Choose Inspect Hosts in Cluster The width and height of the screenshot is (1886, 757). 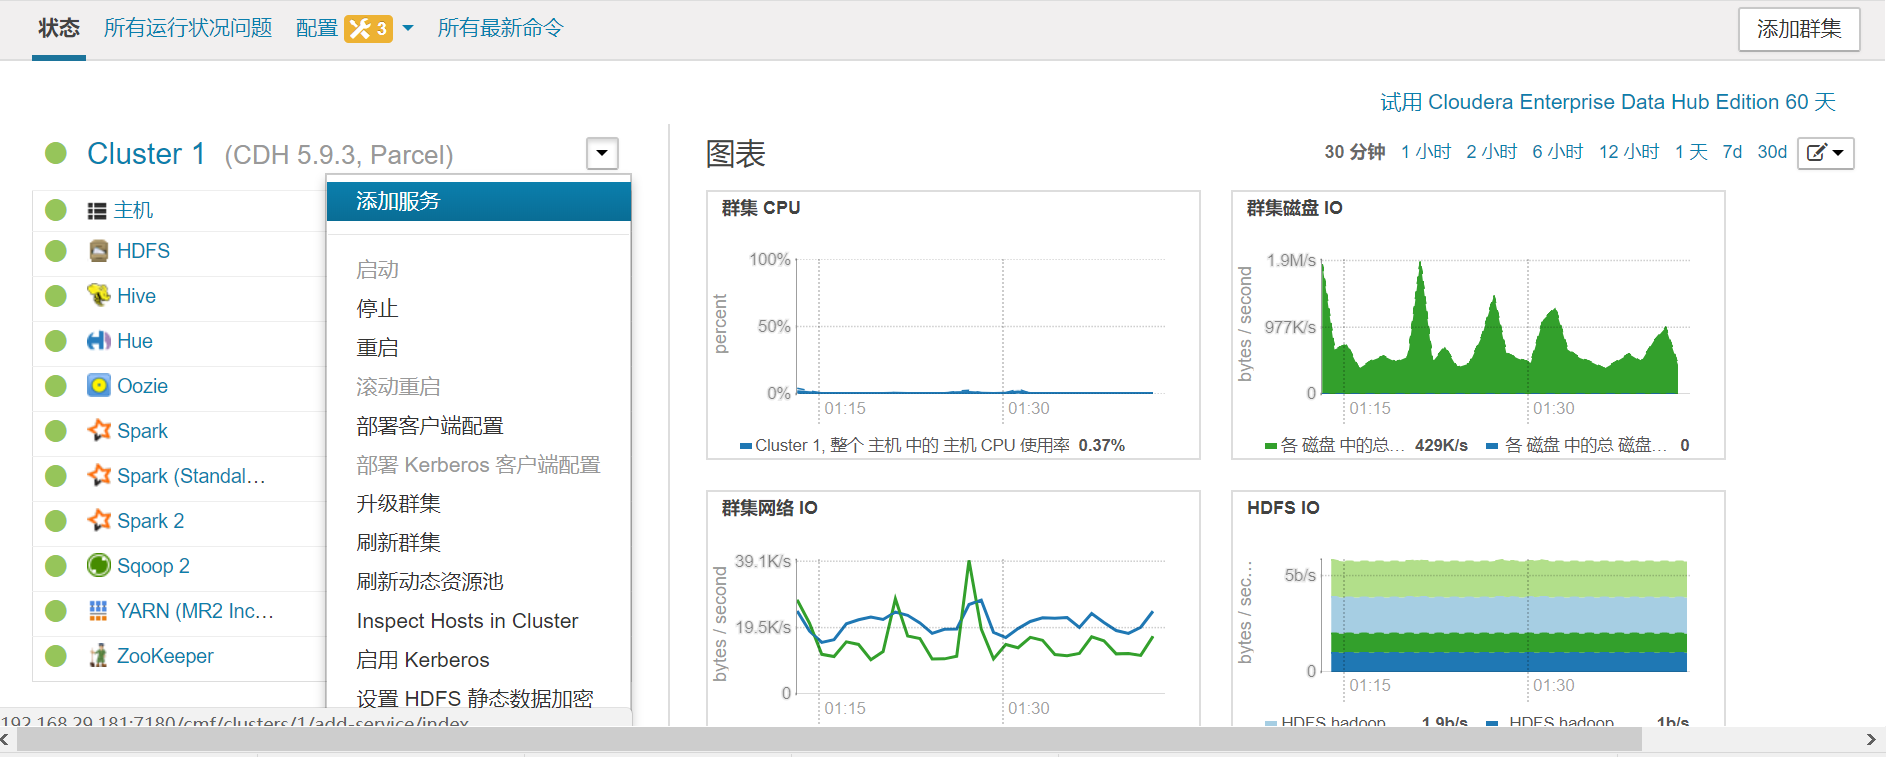pyautogui.click(x=467, y=621)
